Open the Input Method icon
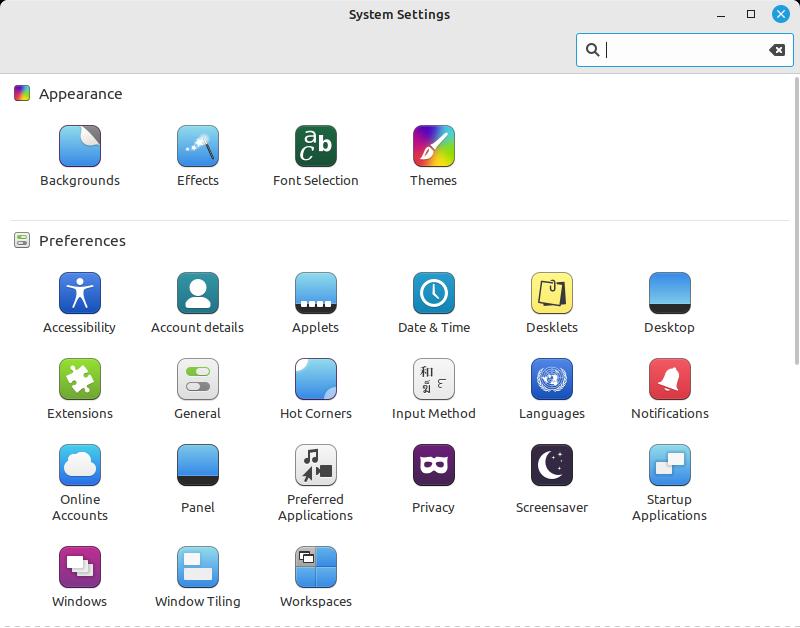 point(433,379)
